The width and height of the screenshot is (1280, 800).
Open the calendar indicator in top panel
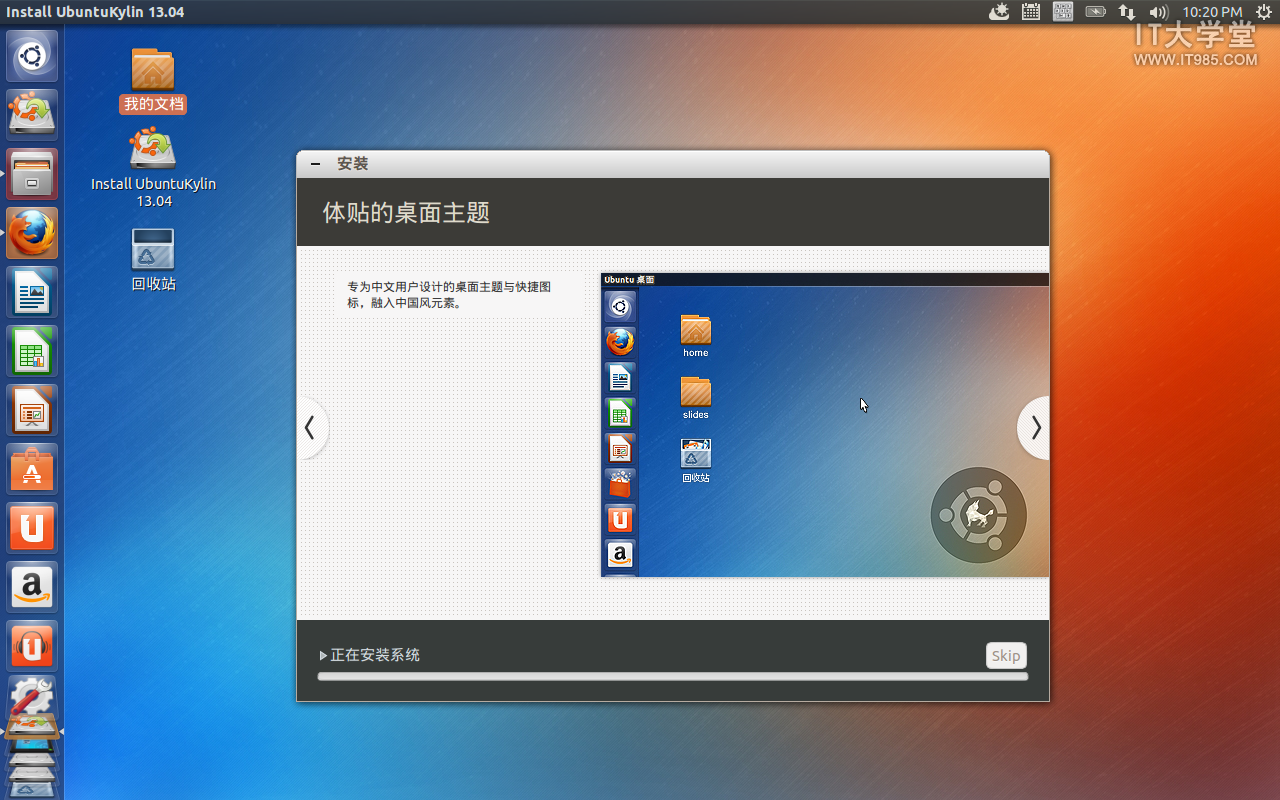[1031, 12]
